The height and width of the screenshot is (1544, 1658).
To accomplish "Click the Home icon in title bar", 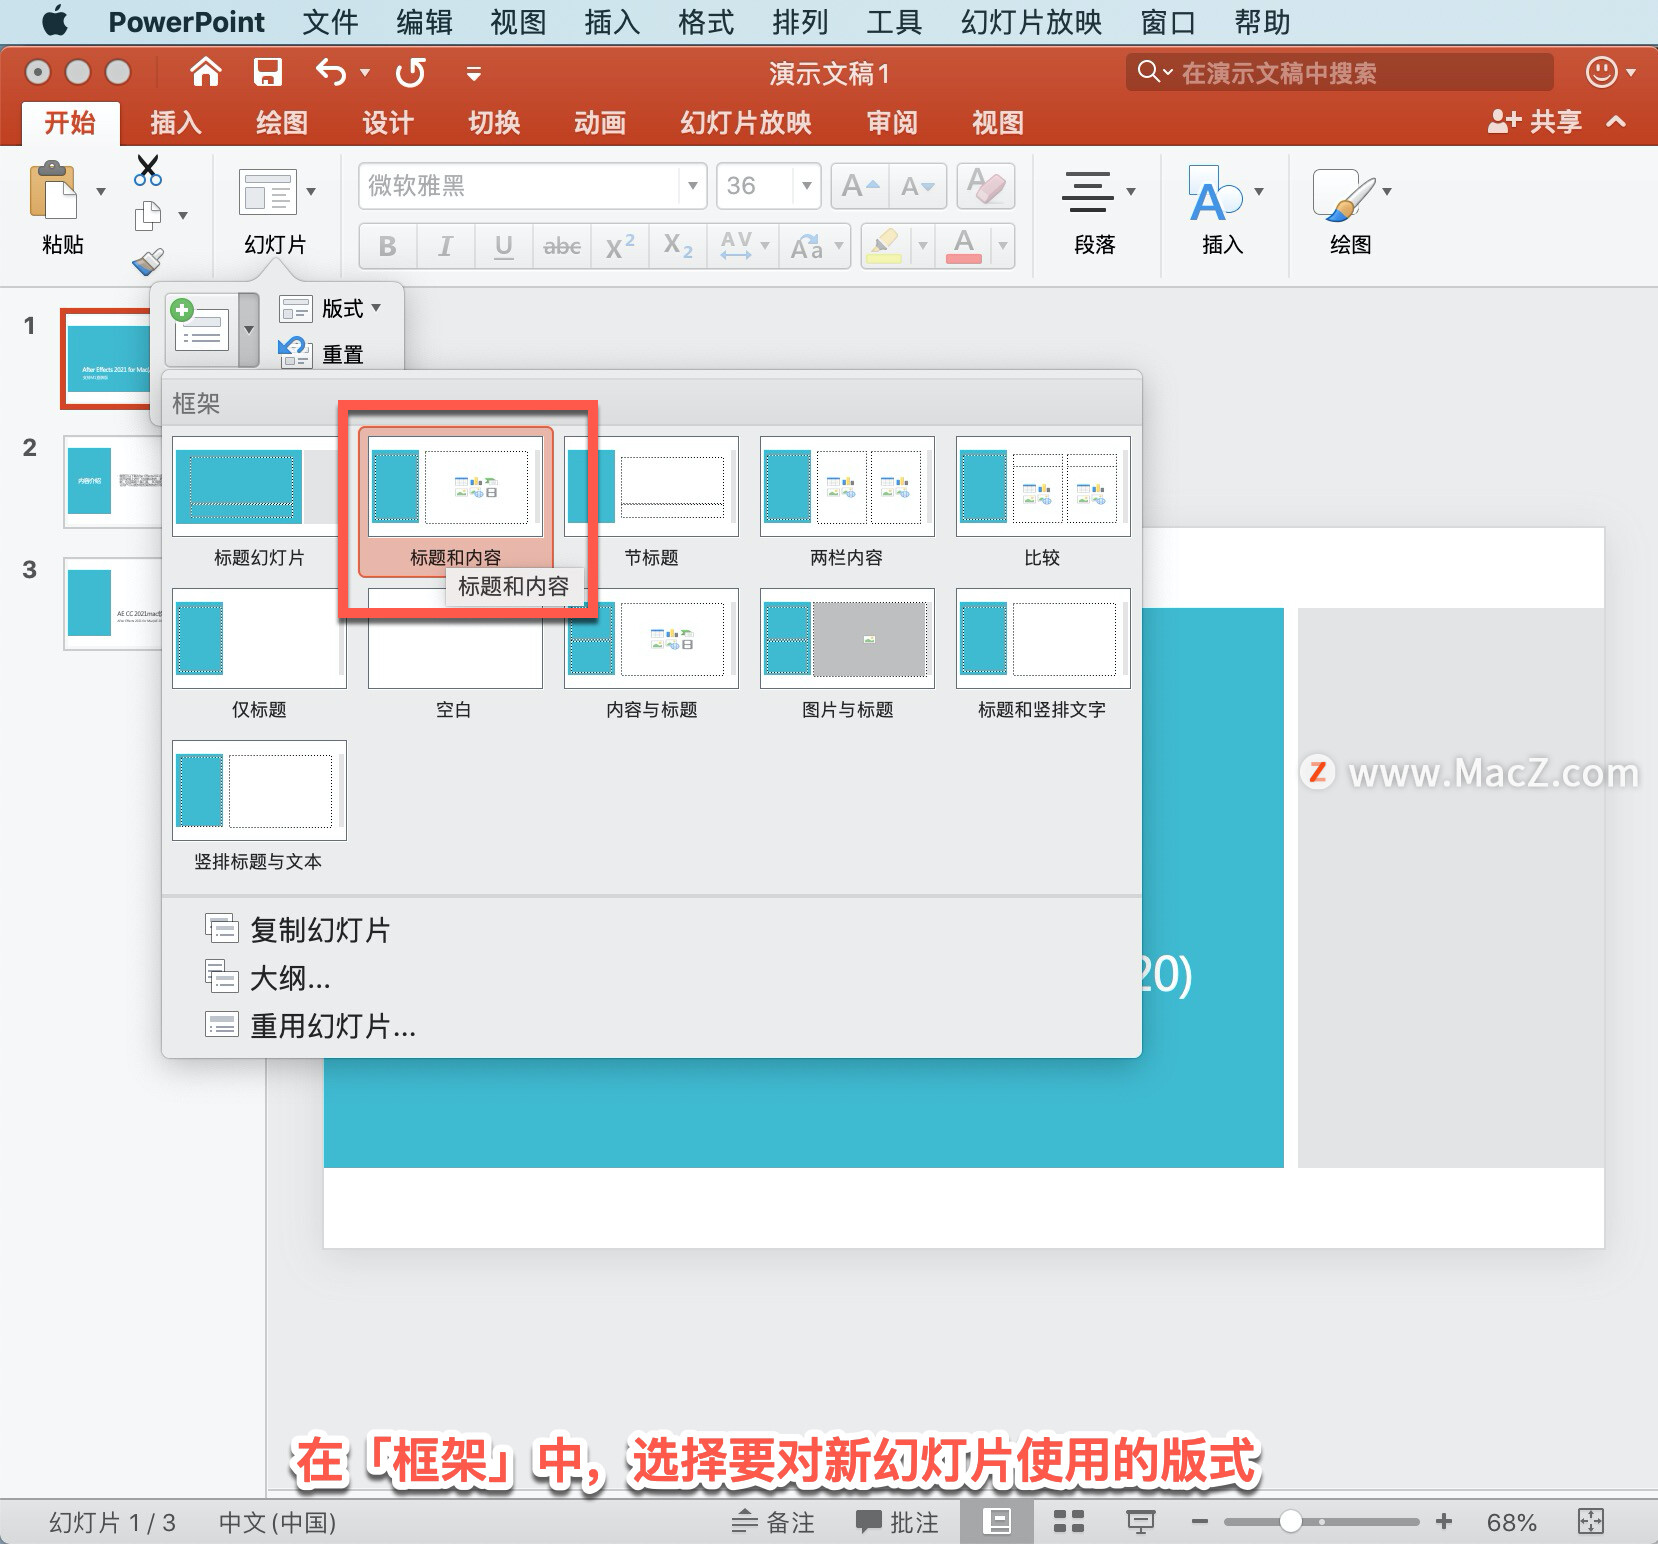I will [x=206, y=72].
